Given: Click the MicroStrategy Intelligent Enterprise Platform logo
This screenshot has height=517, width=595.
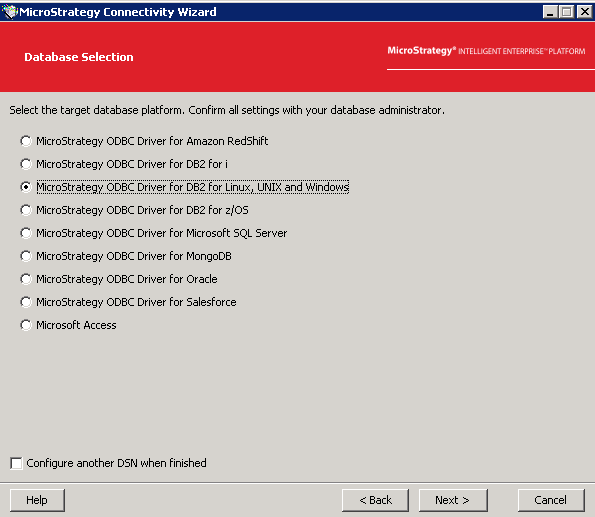Looking at the screenshot, I should click(486, 51).
